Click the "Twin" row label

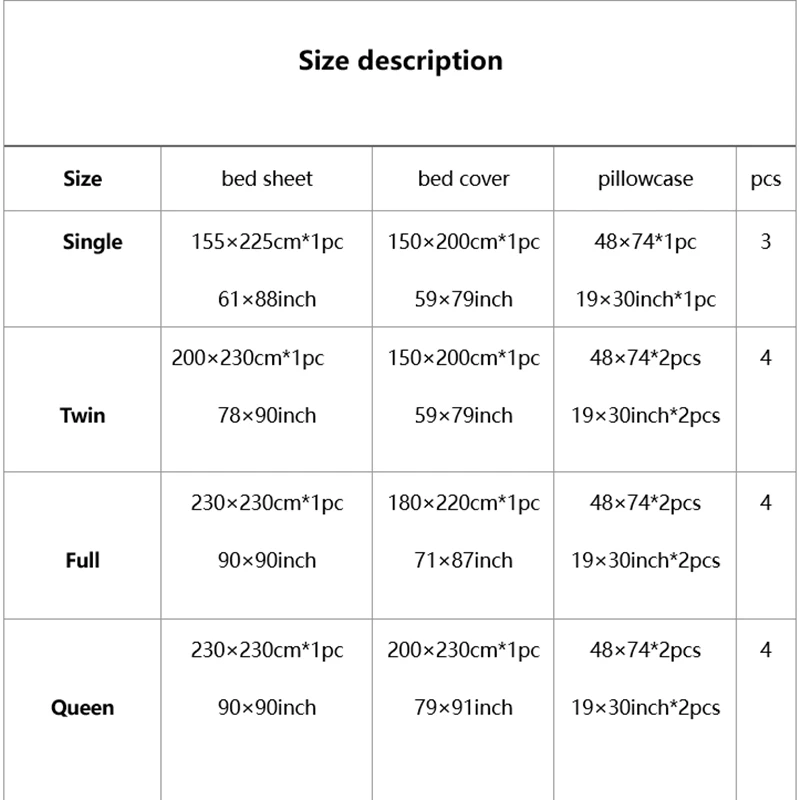coord(82,415)
